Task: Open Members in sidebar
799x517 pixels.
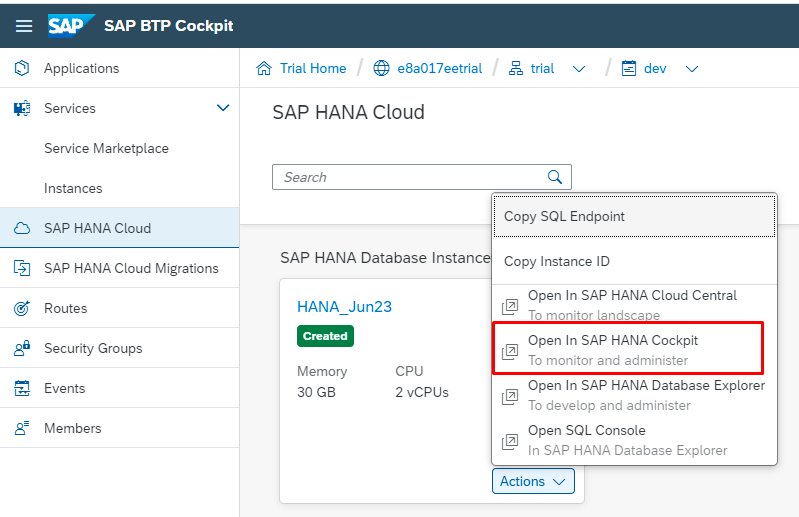Action: click(119, 428)
